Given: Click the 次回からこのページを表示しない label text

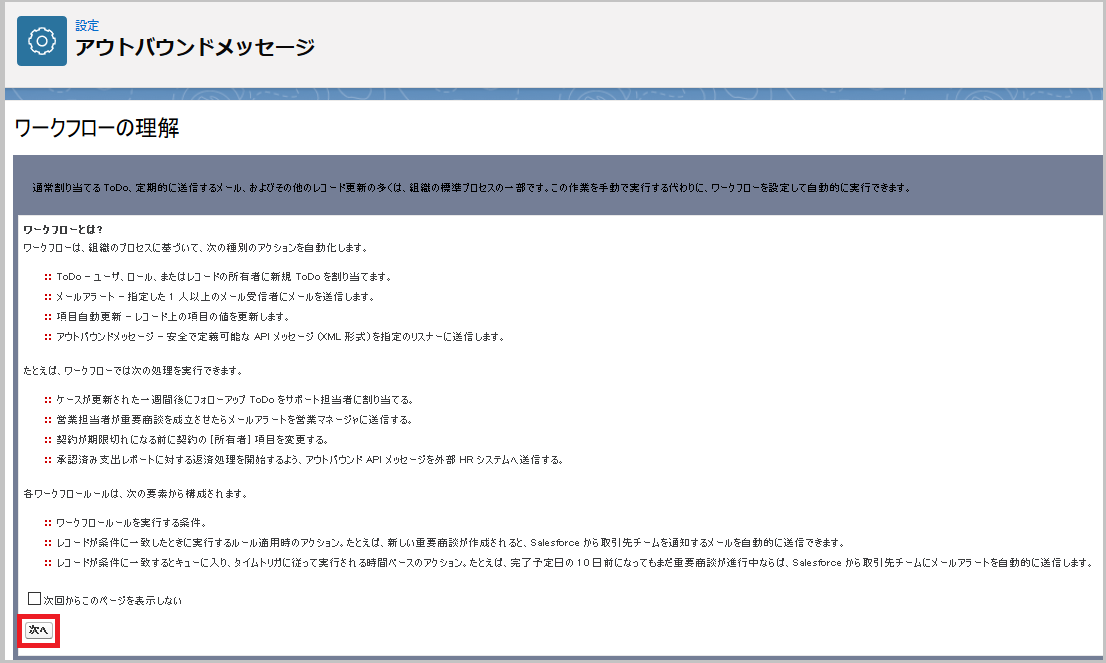Looking at the screenshot, I should coord(112,600).
